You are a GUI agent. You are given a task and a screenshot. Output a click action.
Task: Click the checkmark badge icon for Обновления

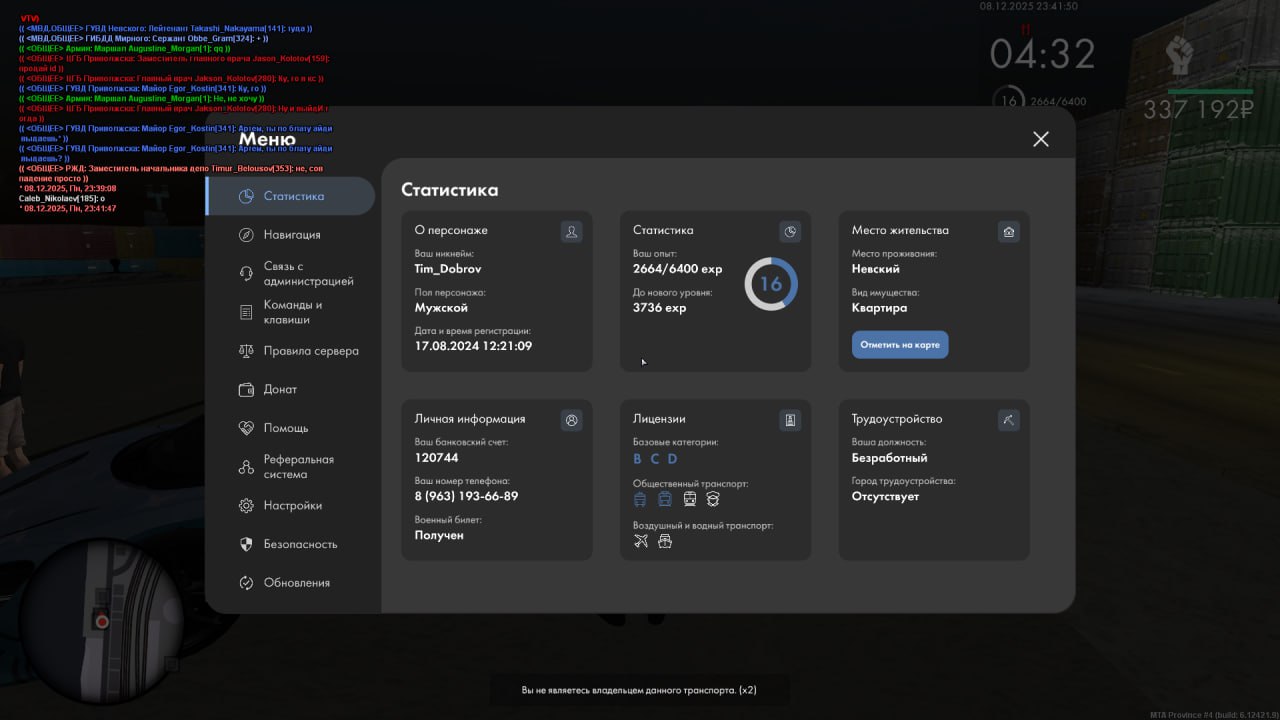[x=246, y=583]
